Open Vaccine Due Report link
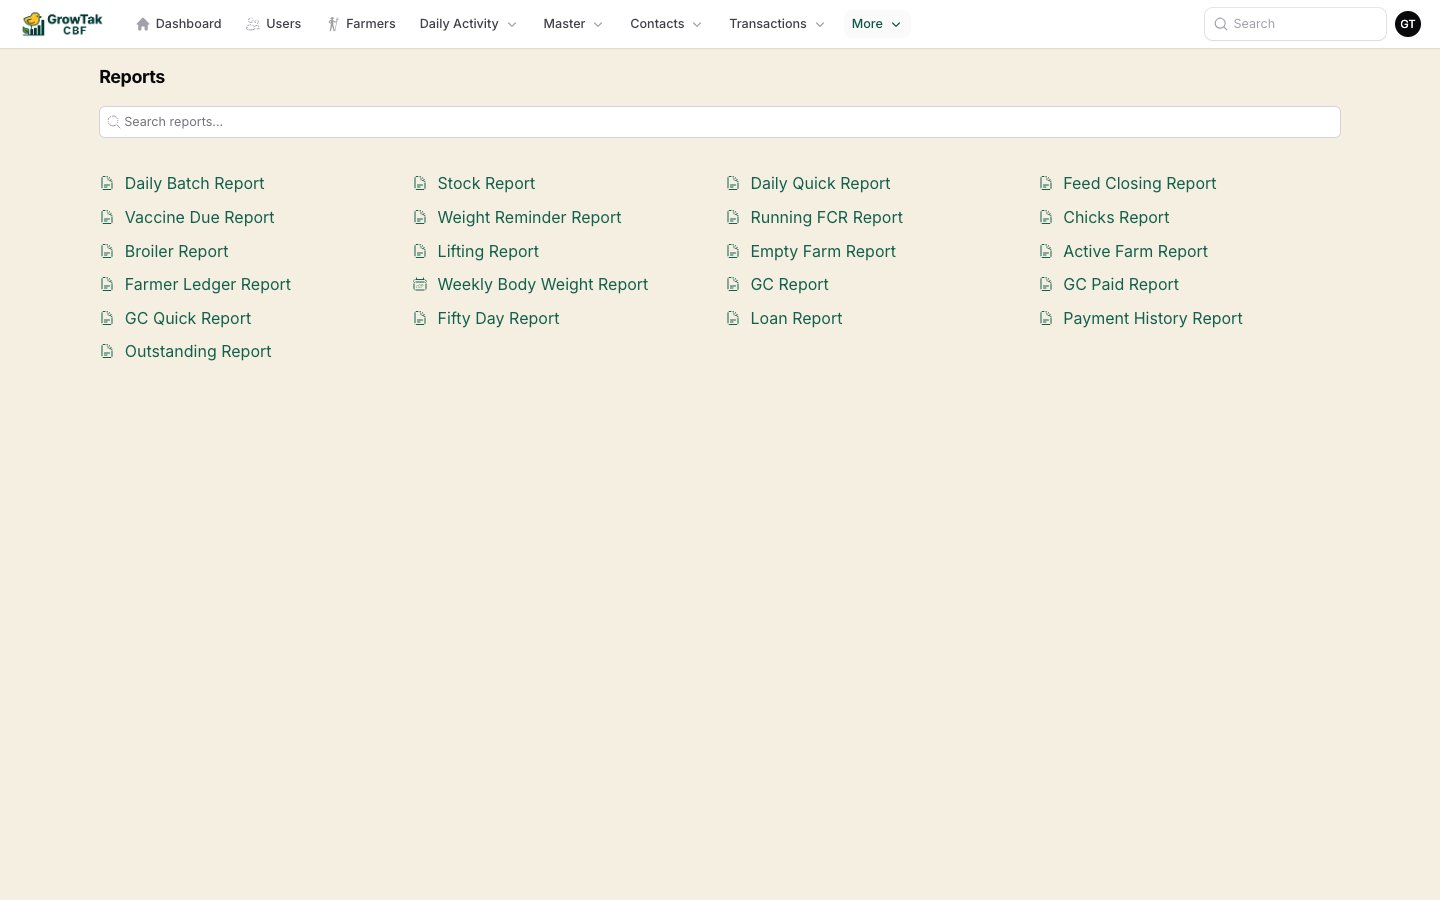 [x=199, y=218]
